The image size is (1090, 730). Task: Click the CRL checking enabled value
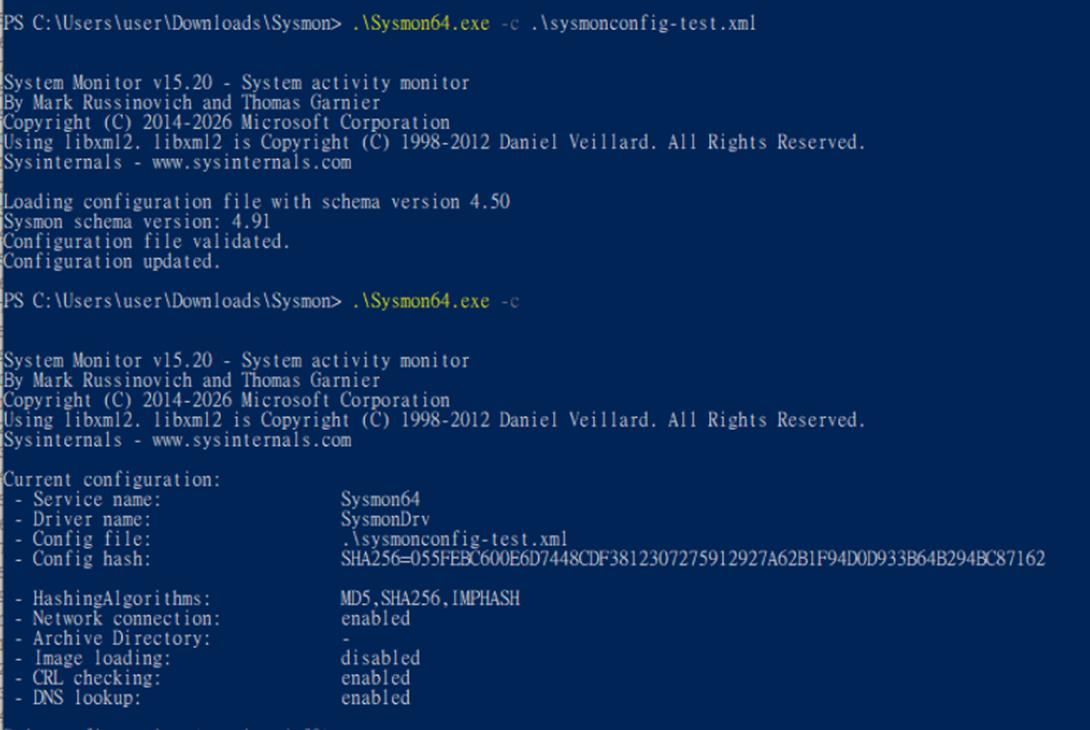click(375, 678)
